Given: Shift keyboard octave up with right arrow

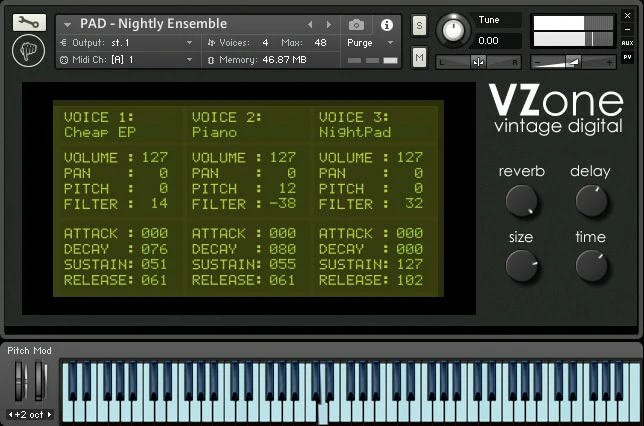Looking at the screenshot, I should pyautogui.click(x=49, y=414).
